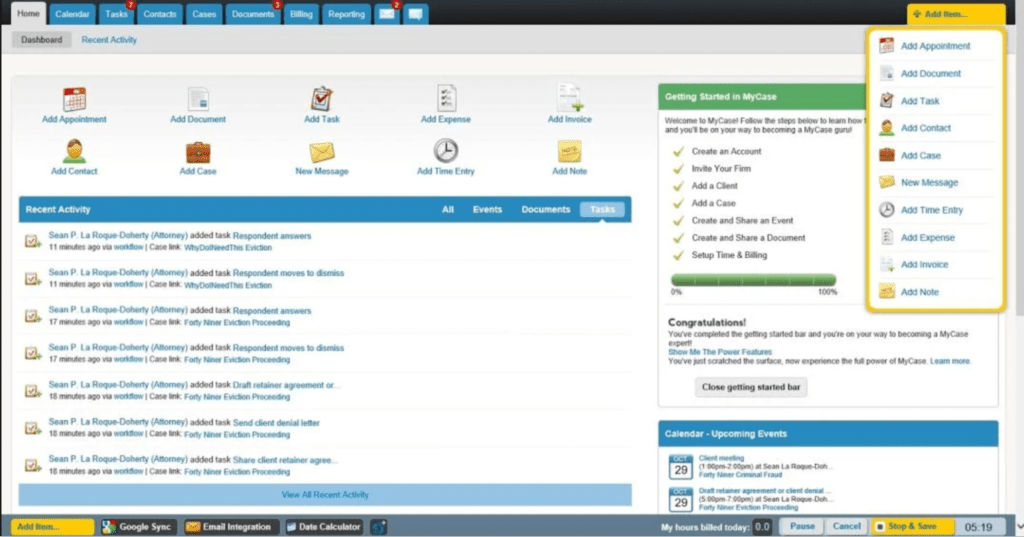Cancel the running timer

click(846, 526)
